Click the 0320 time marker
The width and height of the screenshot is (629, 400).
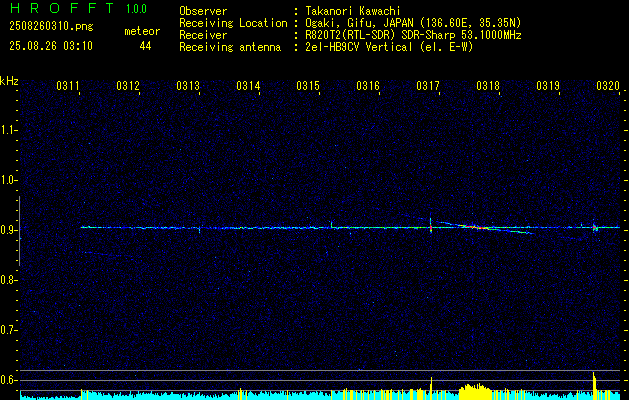tap(608, 86)
